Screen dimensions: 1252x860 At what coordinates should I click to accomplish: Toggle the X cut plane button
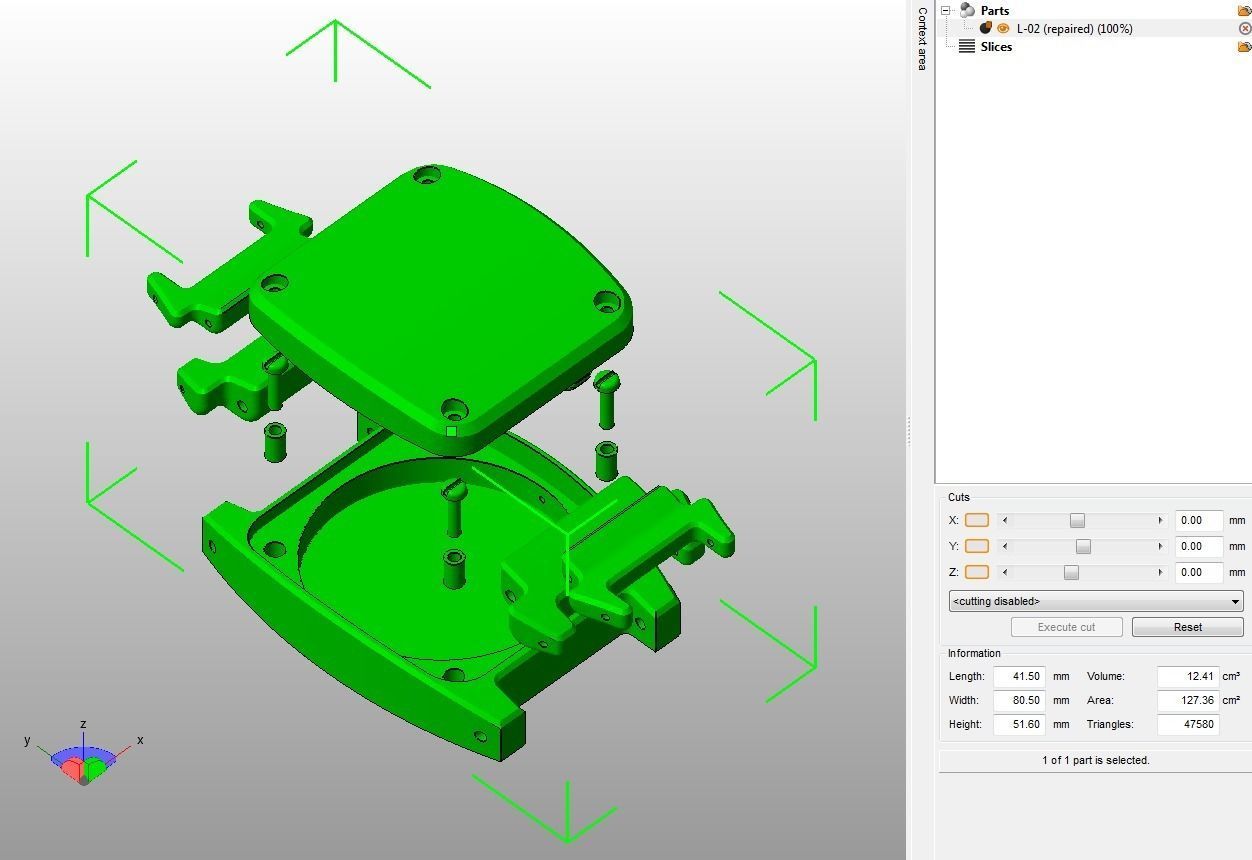(x=977, y=520)
